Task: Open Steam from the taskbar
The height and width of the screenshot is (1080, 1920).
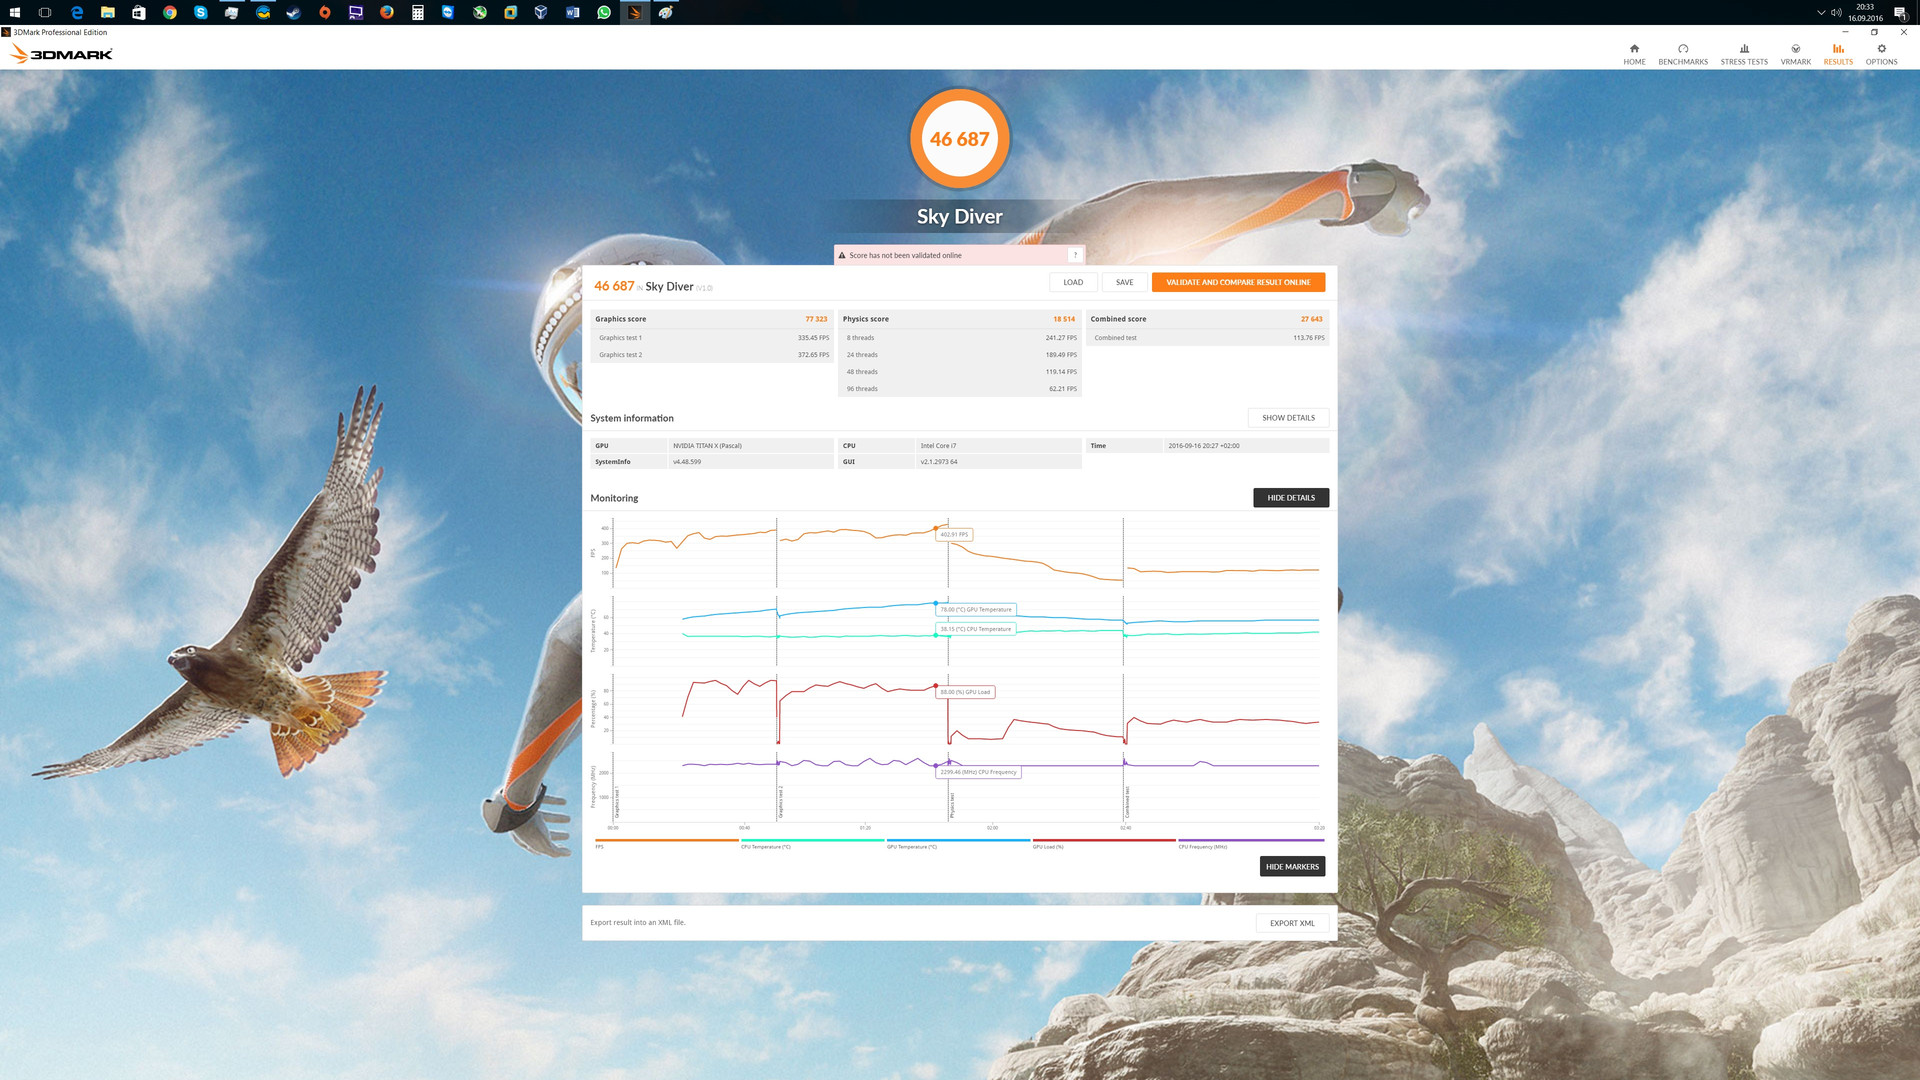Action: pos(294,12)
